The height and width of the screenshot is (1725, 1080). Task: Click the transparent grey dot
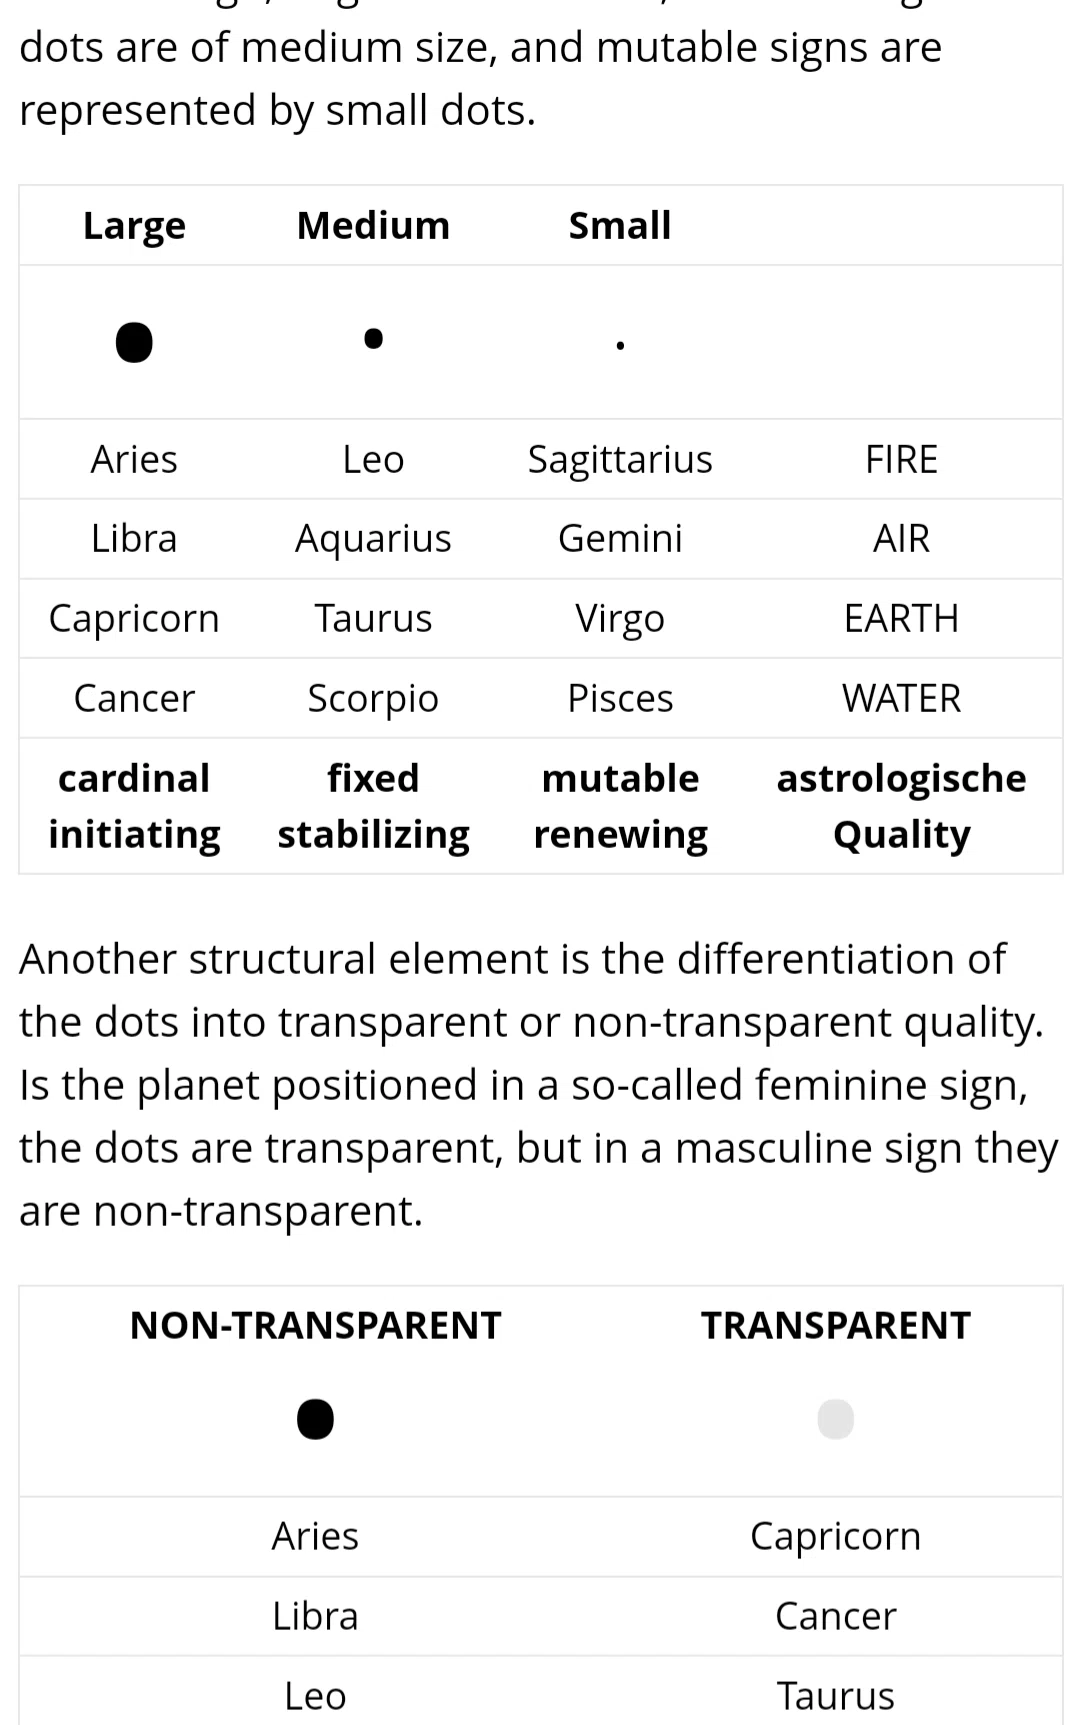[835, 1418]
